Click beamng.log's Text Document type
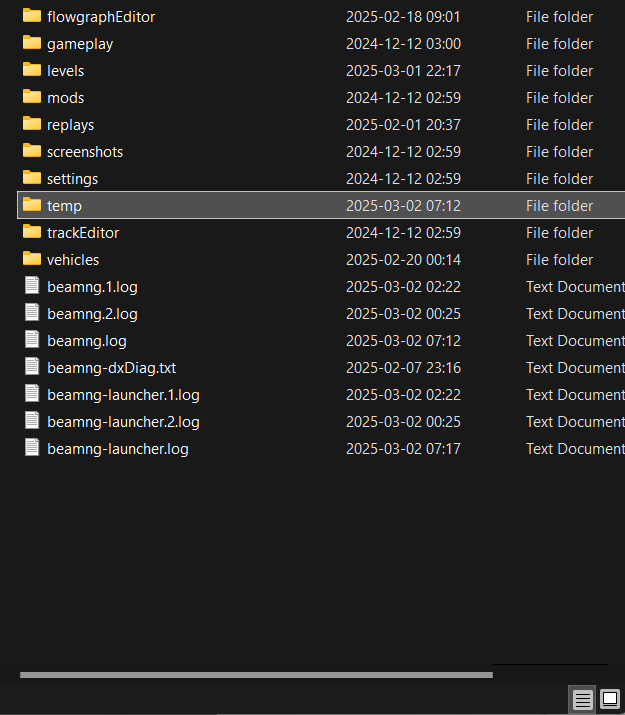 point(575,341)
